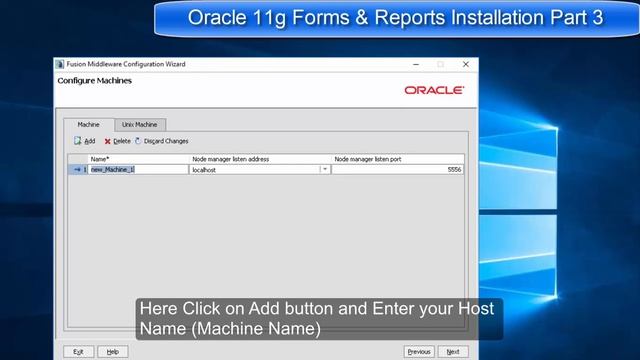640x360 pixels.
Task: Minimize the Configuration Wizard window
Action: pyautogui.click(x=416, y=64)
